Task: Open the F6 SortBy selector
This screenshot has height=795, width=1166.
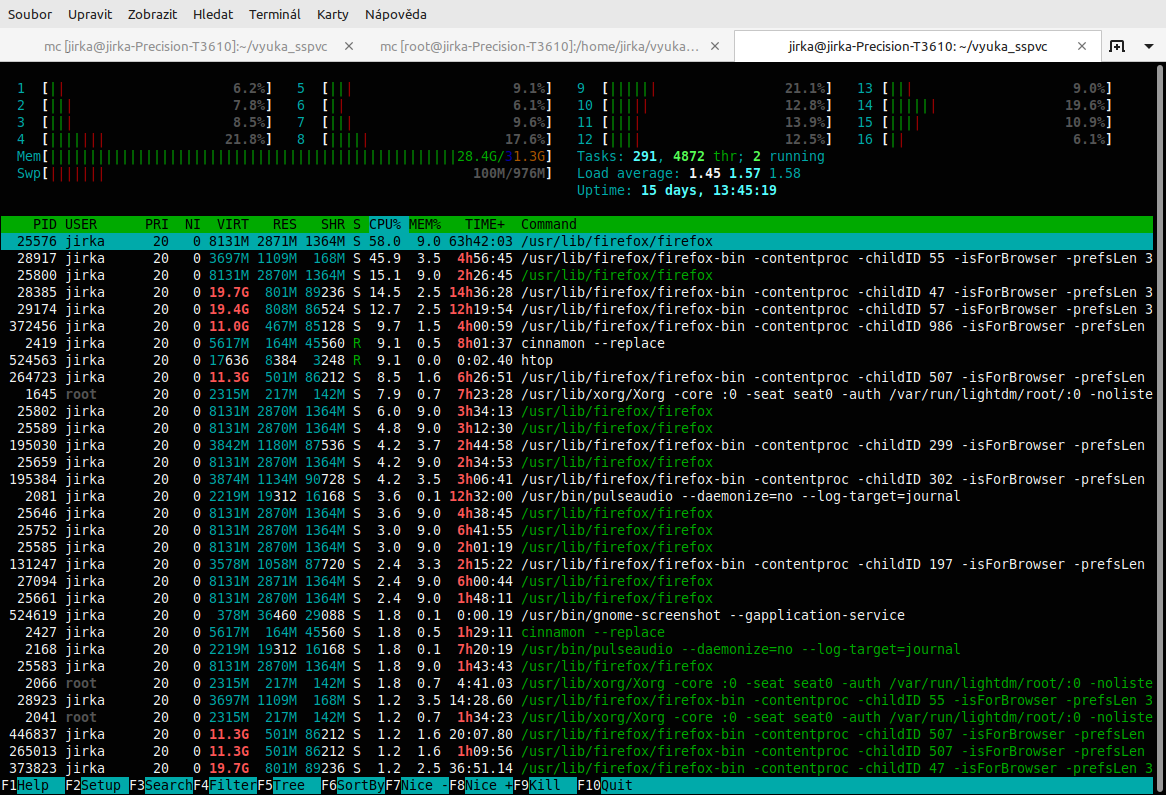Action: coord(352,785)
